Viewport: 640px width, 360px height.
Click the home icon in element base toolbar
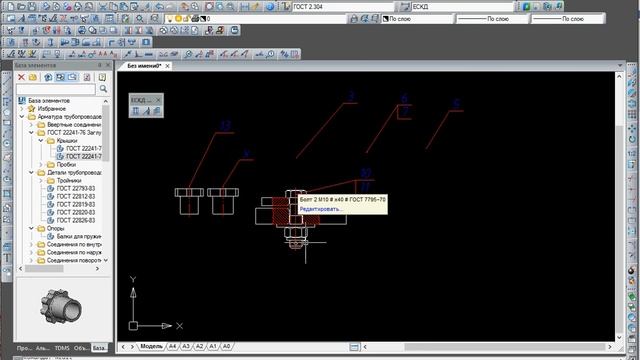48,77
